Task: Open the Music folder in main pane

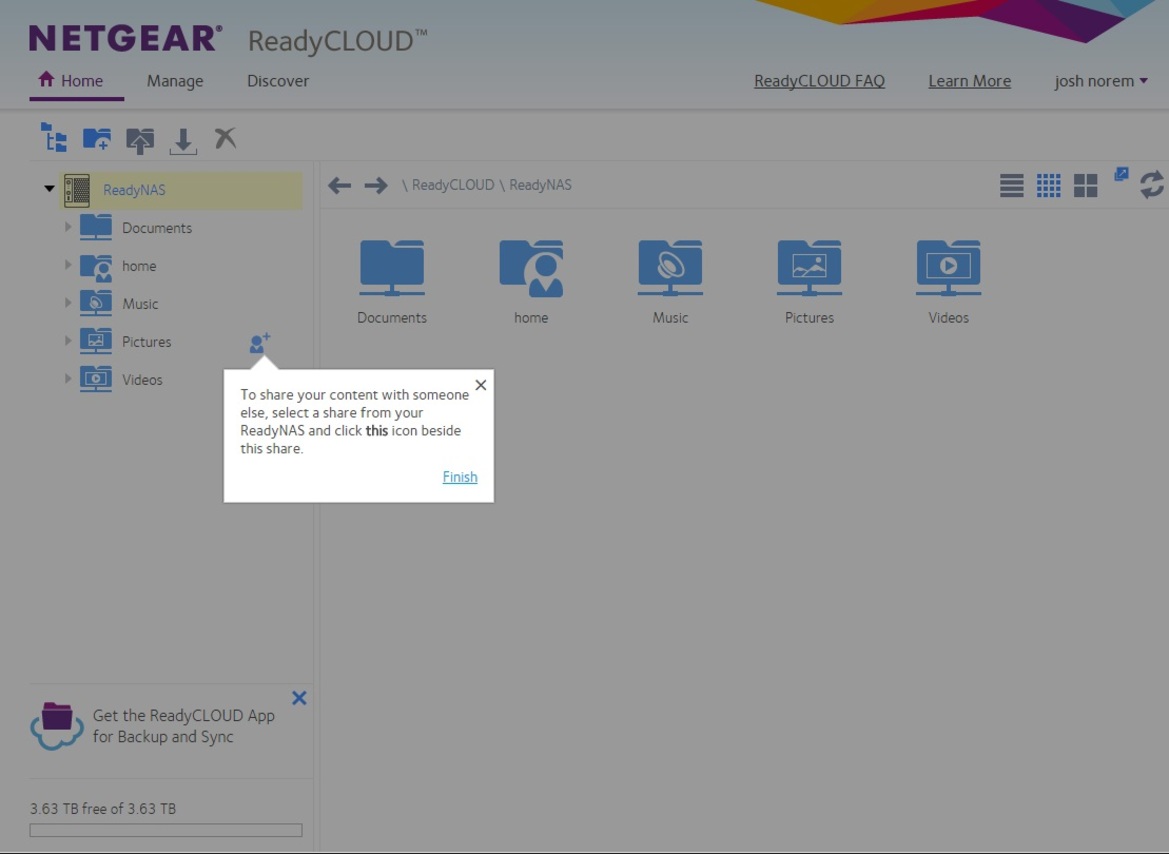Action: point(670,282)
